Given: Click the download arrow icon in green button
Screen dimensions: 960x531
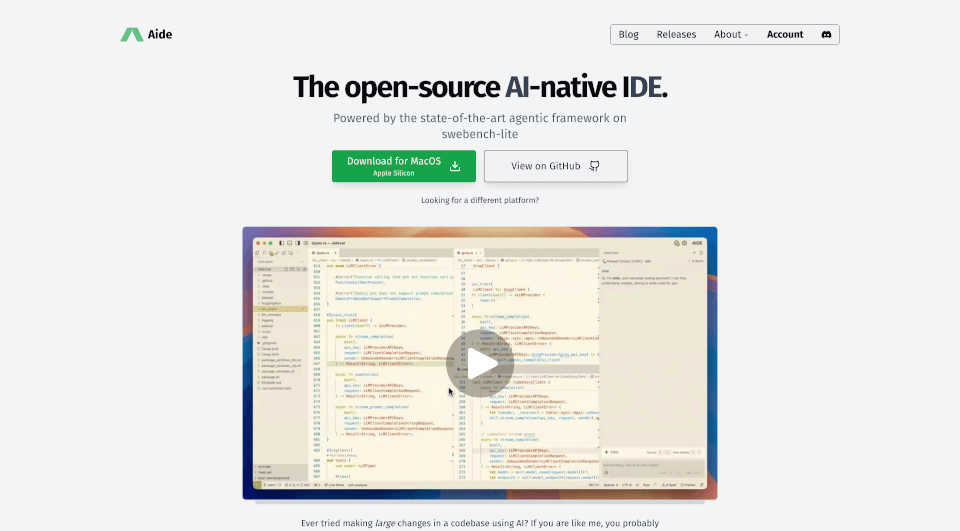Looking at the screenshot, I should pos(455,166).
